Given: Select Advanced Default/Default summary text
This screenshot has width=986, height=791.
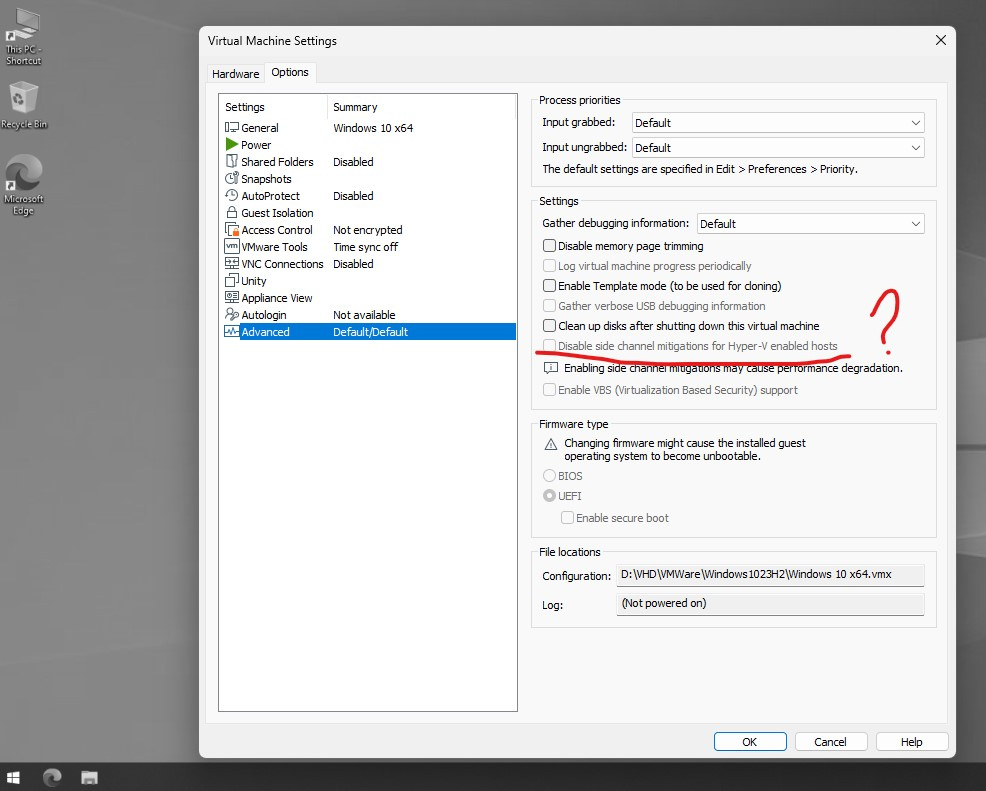Looking at the screenshot, I should click(x=370, y=331).
